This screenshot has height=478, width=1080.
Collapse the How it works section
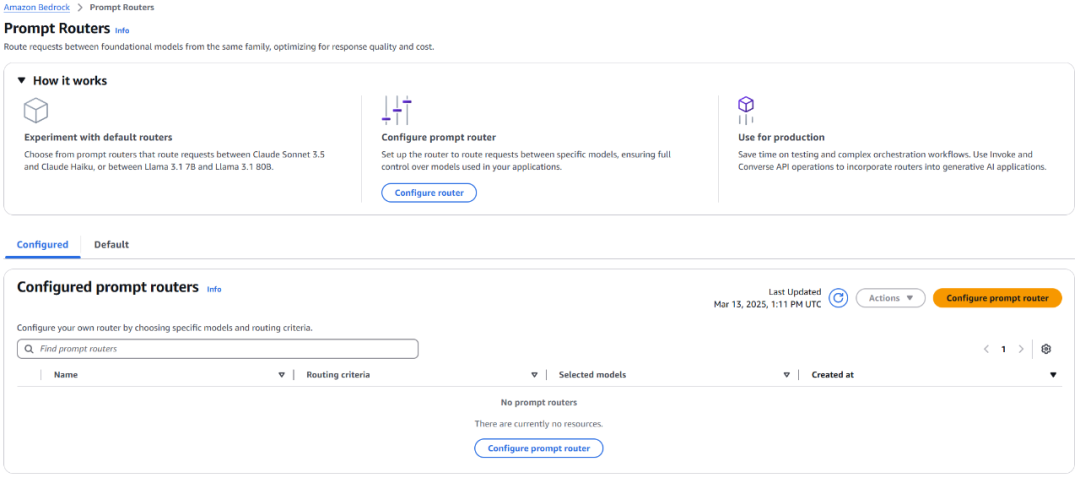tap(22, 81)
